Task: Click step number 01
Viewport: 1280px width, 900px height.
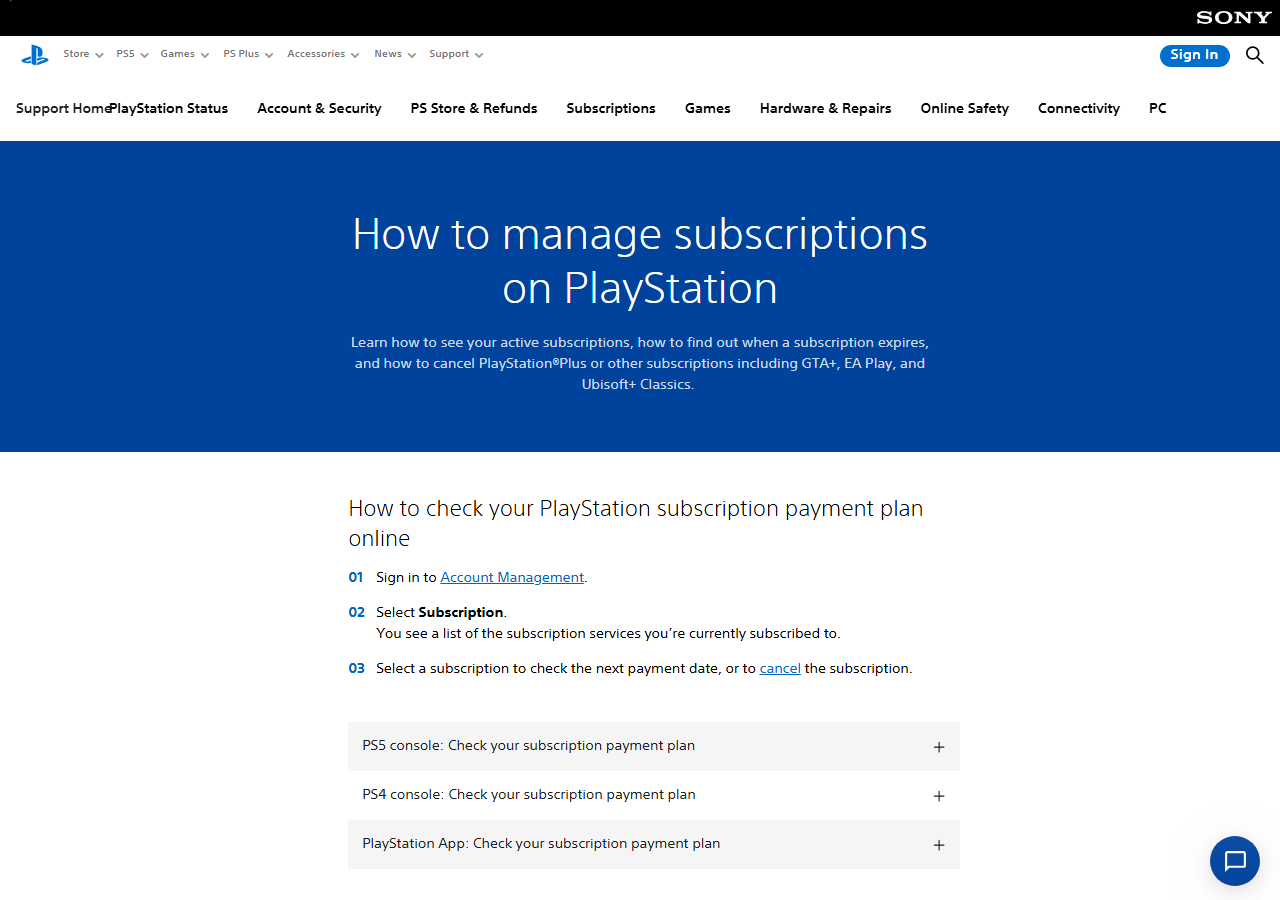Action: (356, 577)
